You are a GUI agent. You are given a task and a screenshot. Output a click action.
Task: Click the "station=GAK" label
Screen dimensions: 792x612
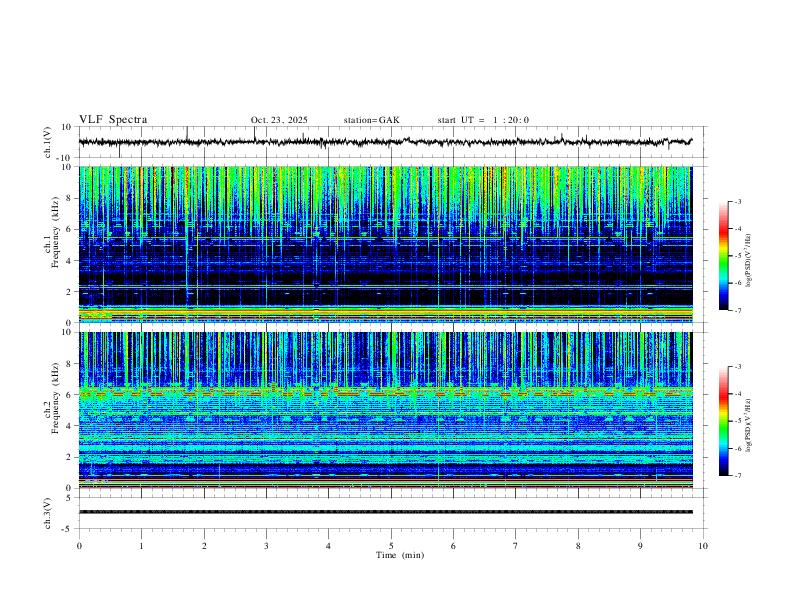(371, 120)
